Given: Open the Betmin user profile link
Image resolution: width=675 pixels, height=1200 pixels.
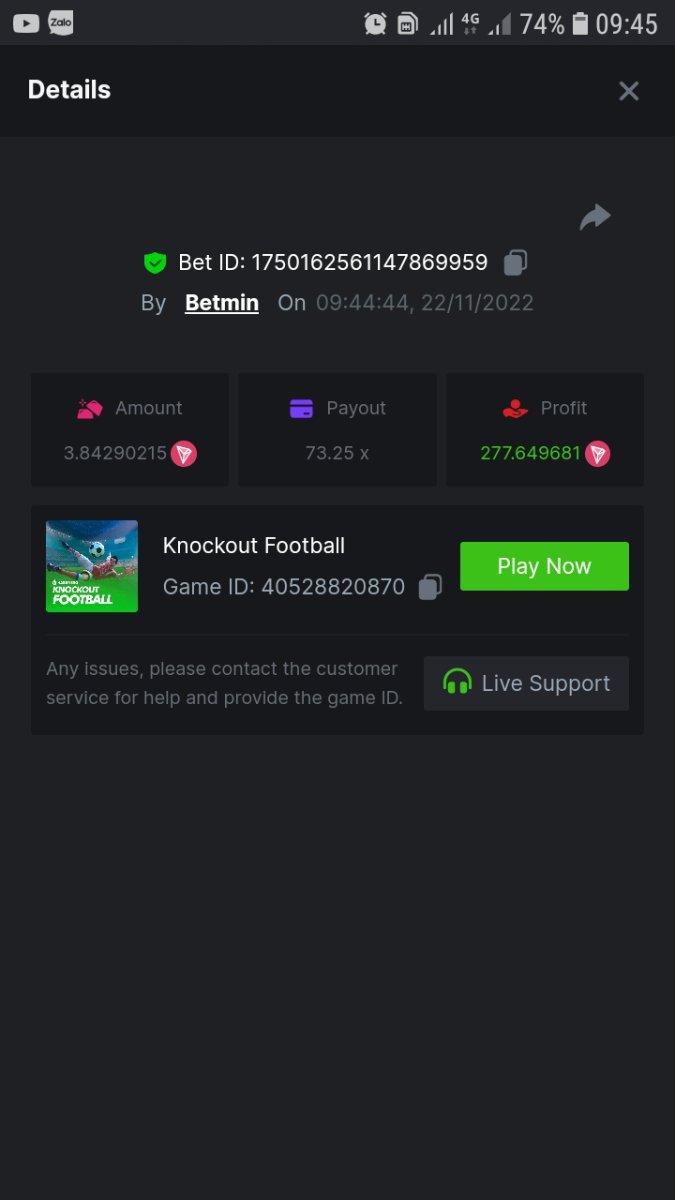Looking at the screenshot, I should click(x=222, y=303).
